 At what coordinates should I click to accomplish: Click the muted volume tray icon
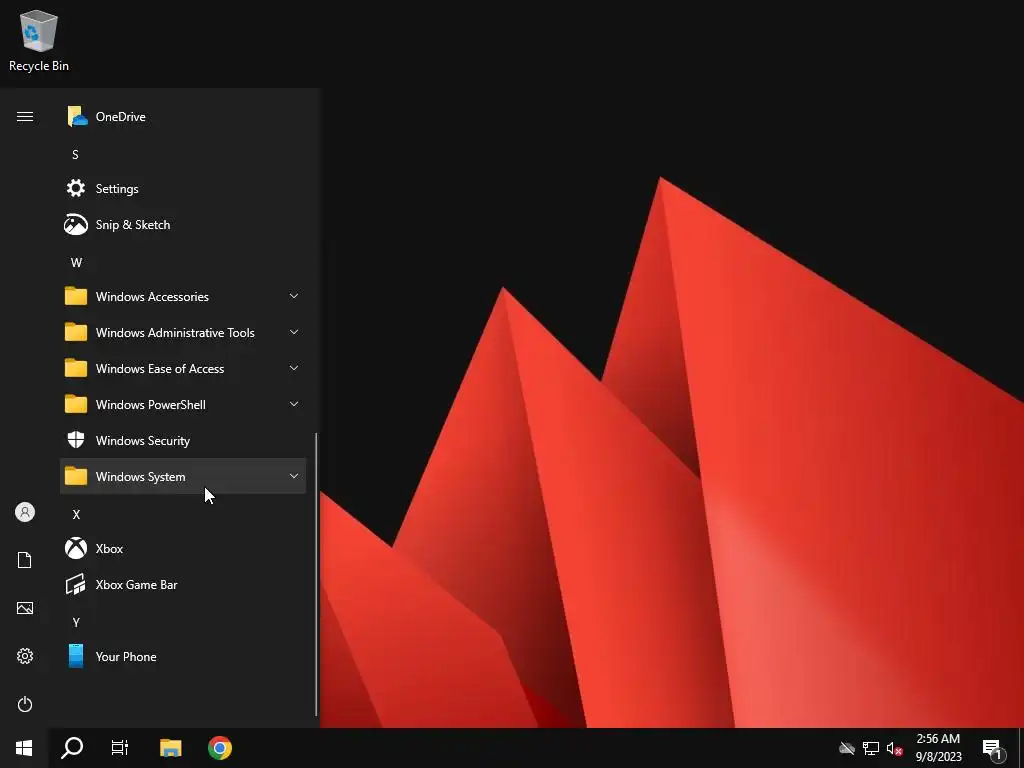895,748
